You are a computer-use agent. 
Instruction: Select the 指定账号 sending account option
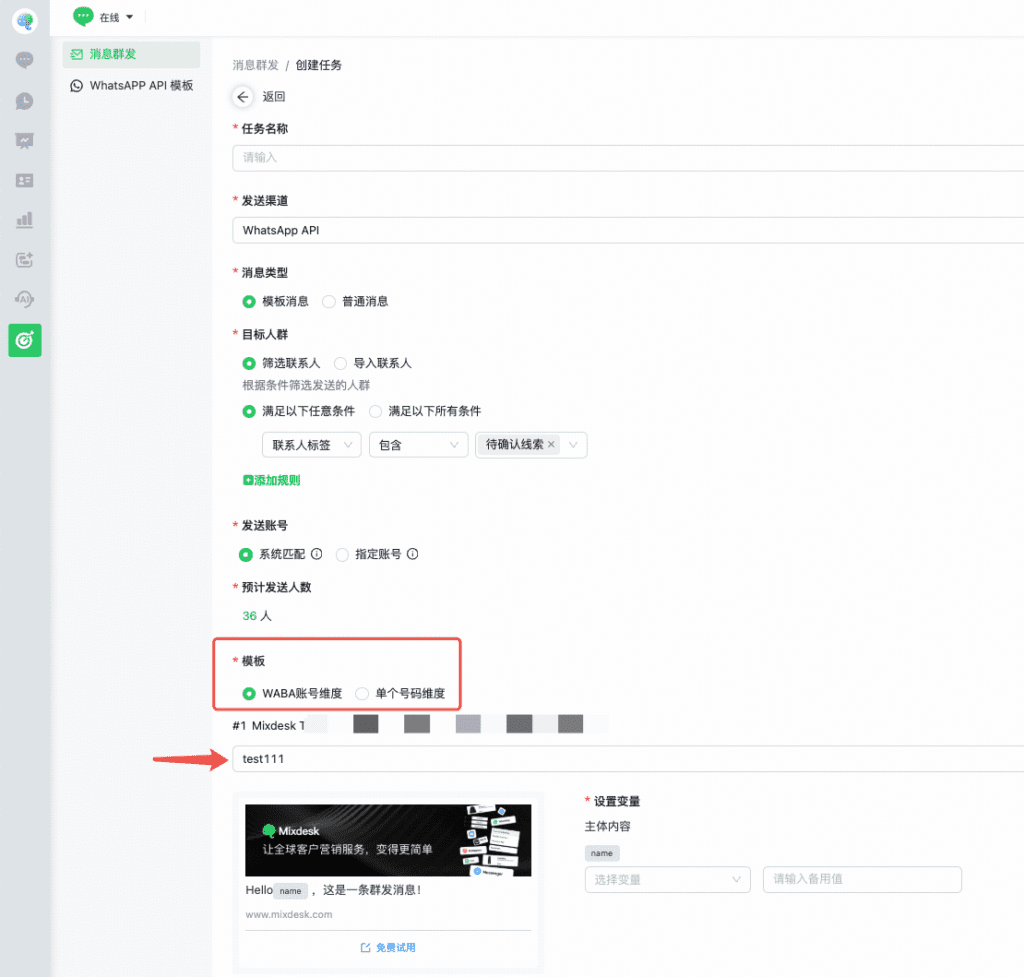(x=343, y=554)
